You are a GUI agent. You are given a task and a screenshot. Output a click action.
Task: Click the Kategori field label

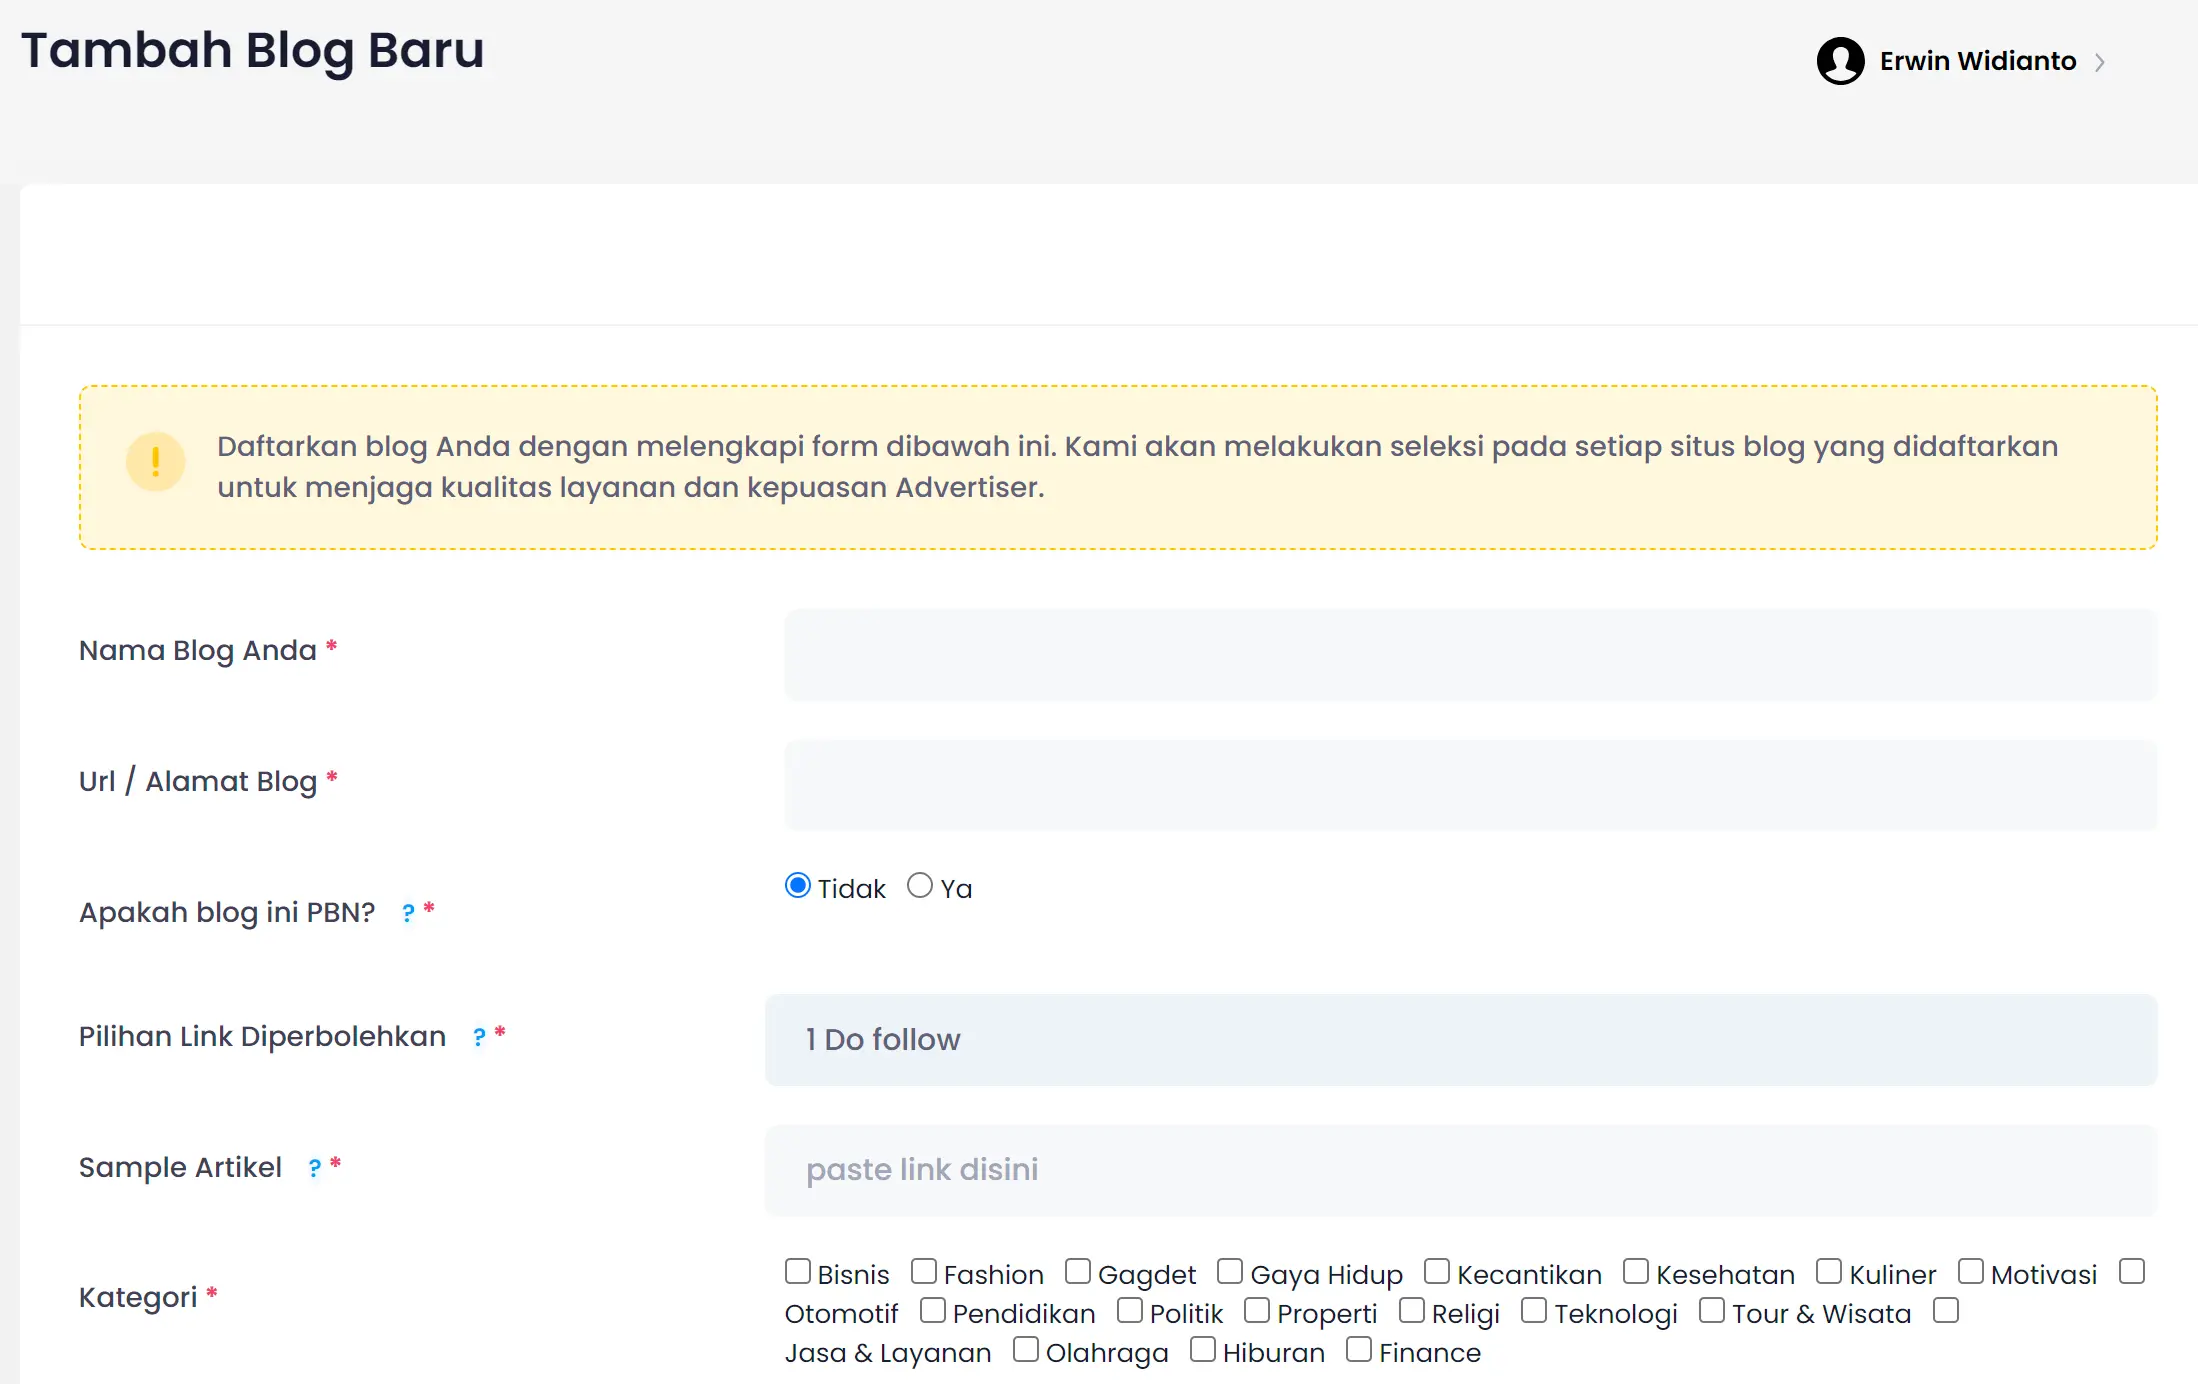click(x=138, y=1298)
